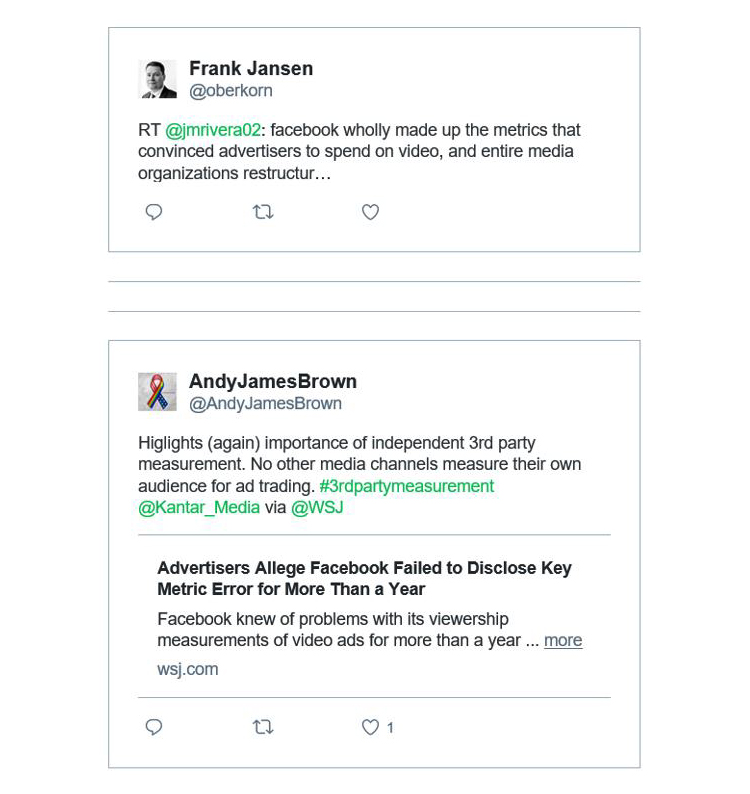
Task: Reply to Frank Jansen's tweet
Action: coord(154,212)
